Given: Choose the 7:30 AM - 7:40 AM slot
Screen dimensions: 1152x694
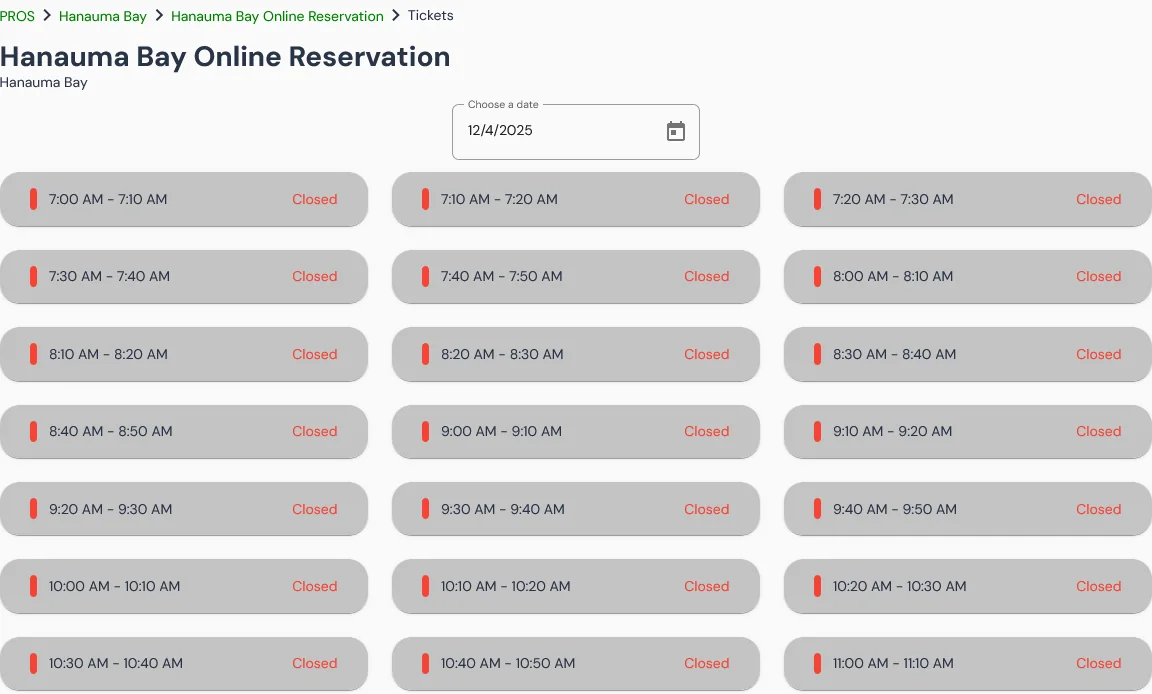Looking at the screenshot, I should click(x=184, y=277).
